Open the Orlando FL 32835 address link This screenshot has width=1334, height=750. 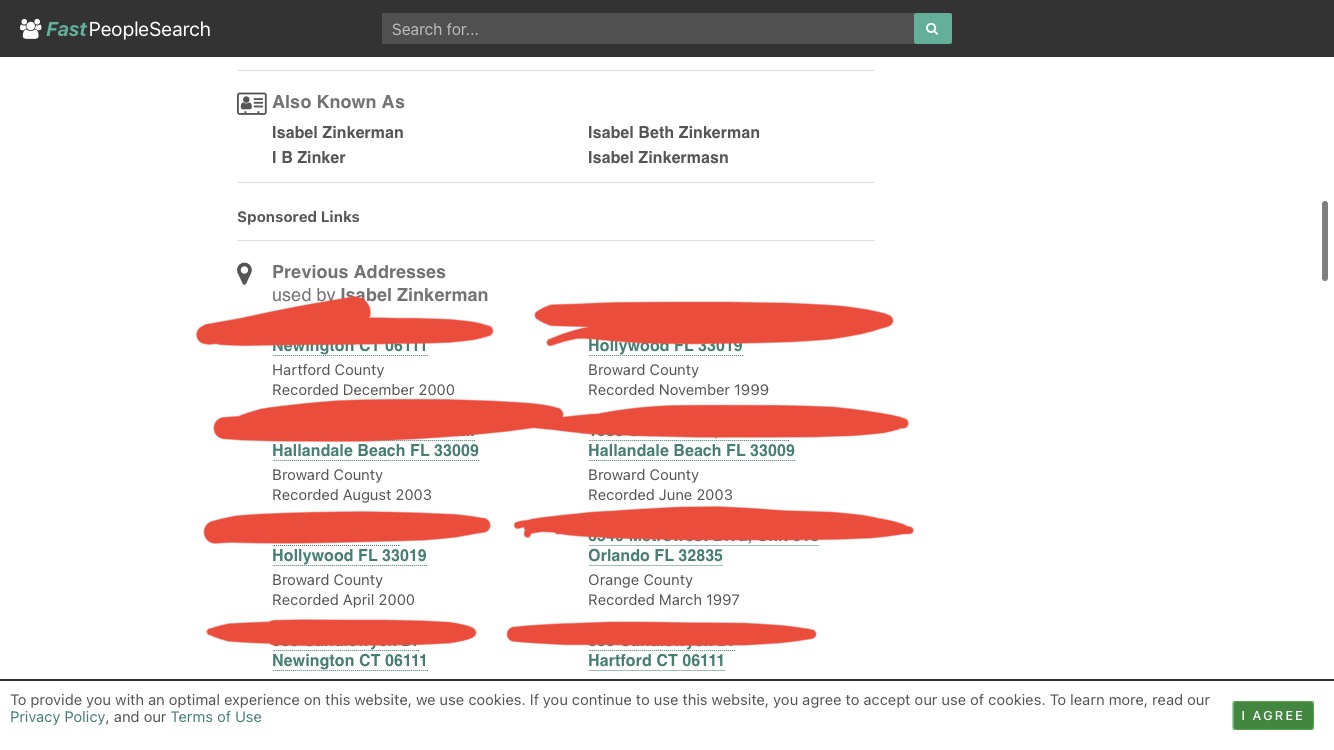(x=655, y=556)
